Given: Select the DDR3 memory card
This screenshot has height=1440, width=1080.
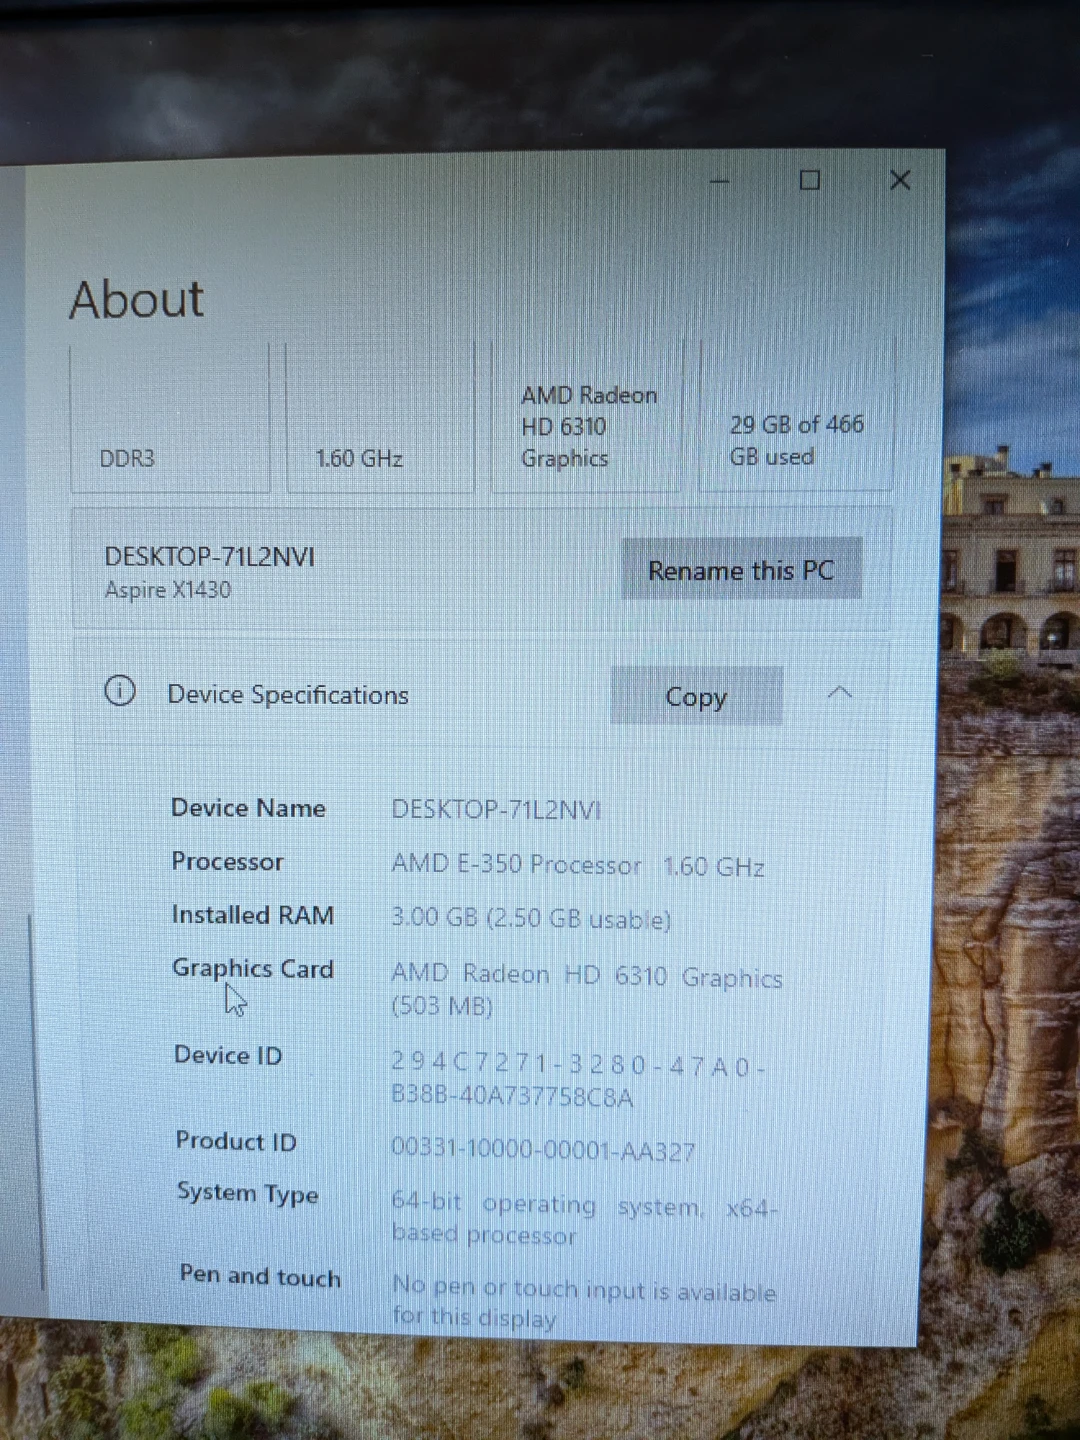Looking at the screenshot, I should point(170,420).
